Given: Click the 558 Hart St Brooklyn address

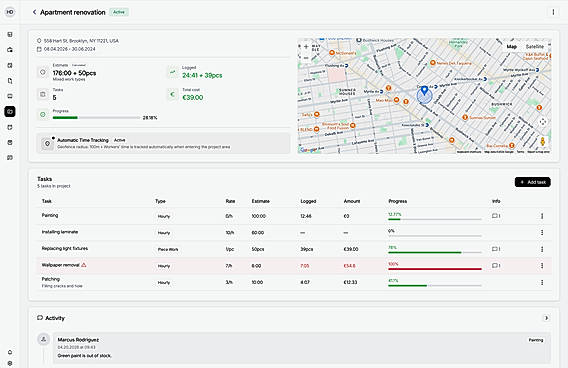Looking at the screenshot, I should point(81,41).
